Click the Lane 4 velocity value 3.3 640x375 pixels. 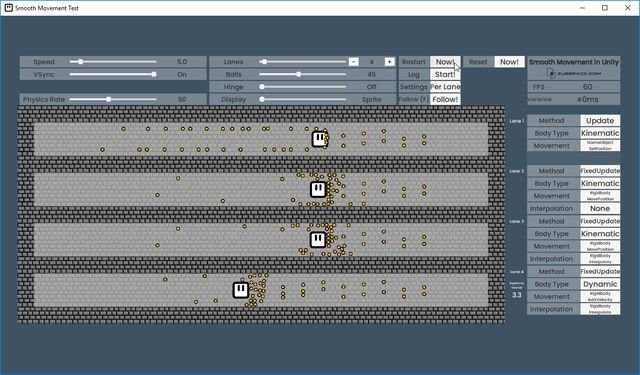[517, 295]
